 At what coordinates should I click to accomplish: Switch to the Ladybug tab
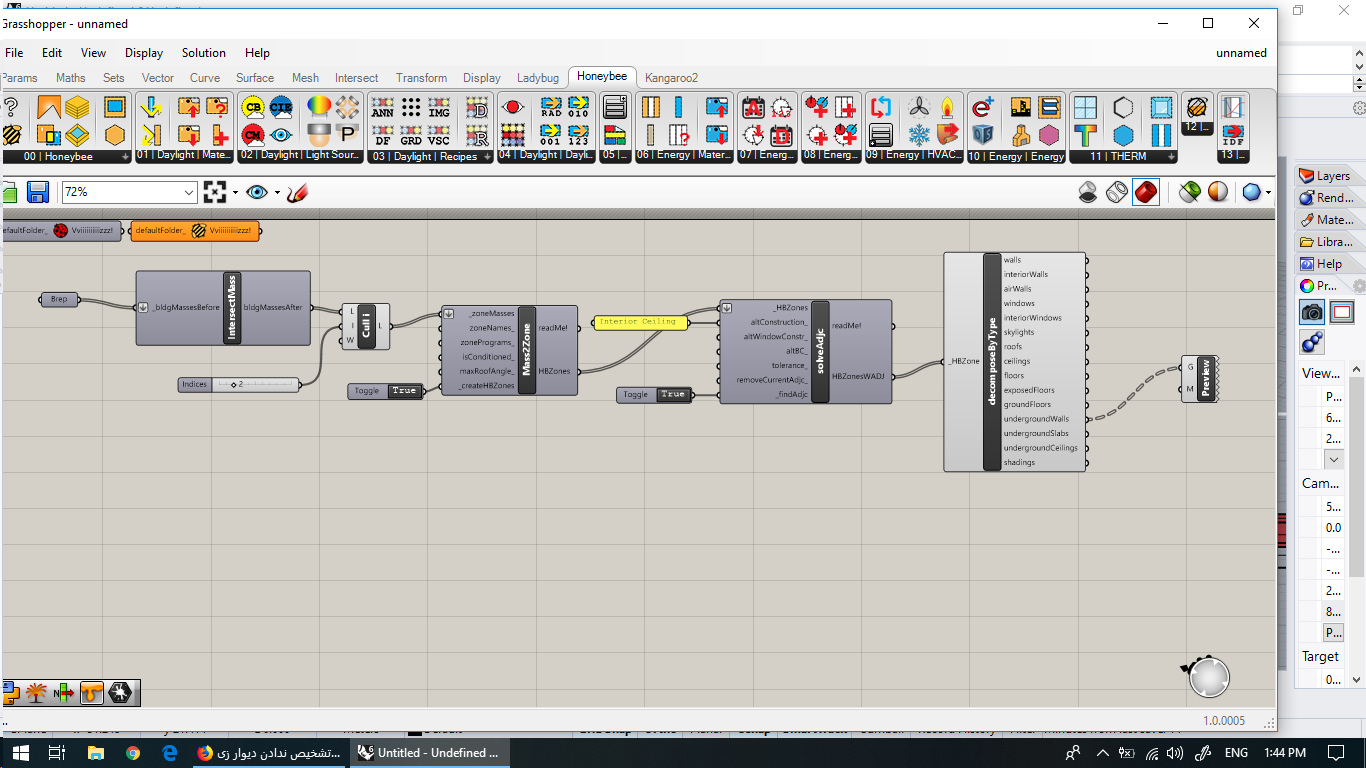(538, 78)
